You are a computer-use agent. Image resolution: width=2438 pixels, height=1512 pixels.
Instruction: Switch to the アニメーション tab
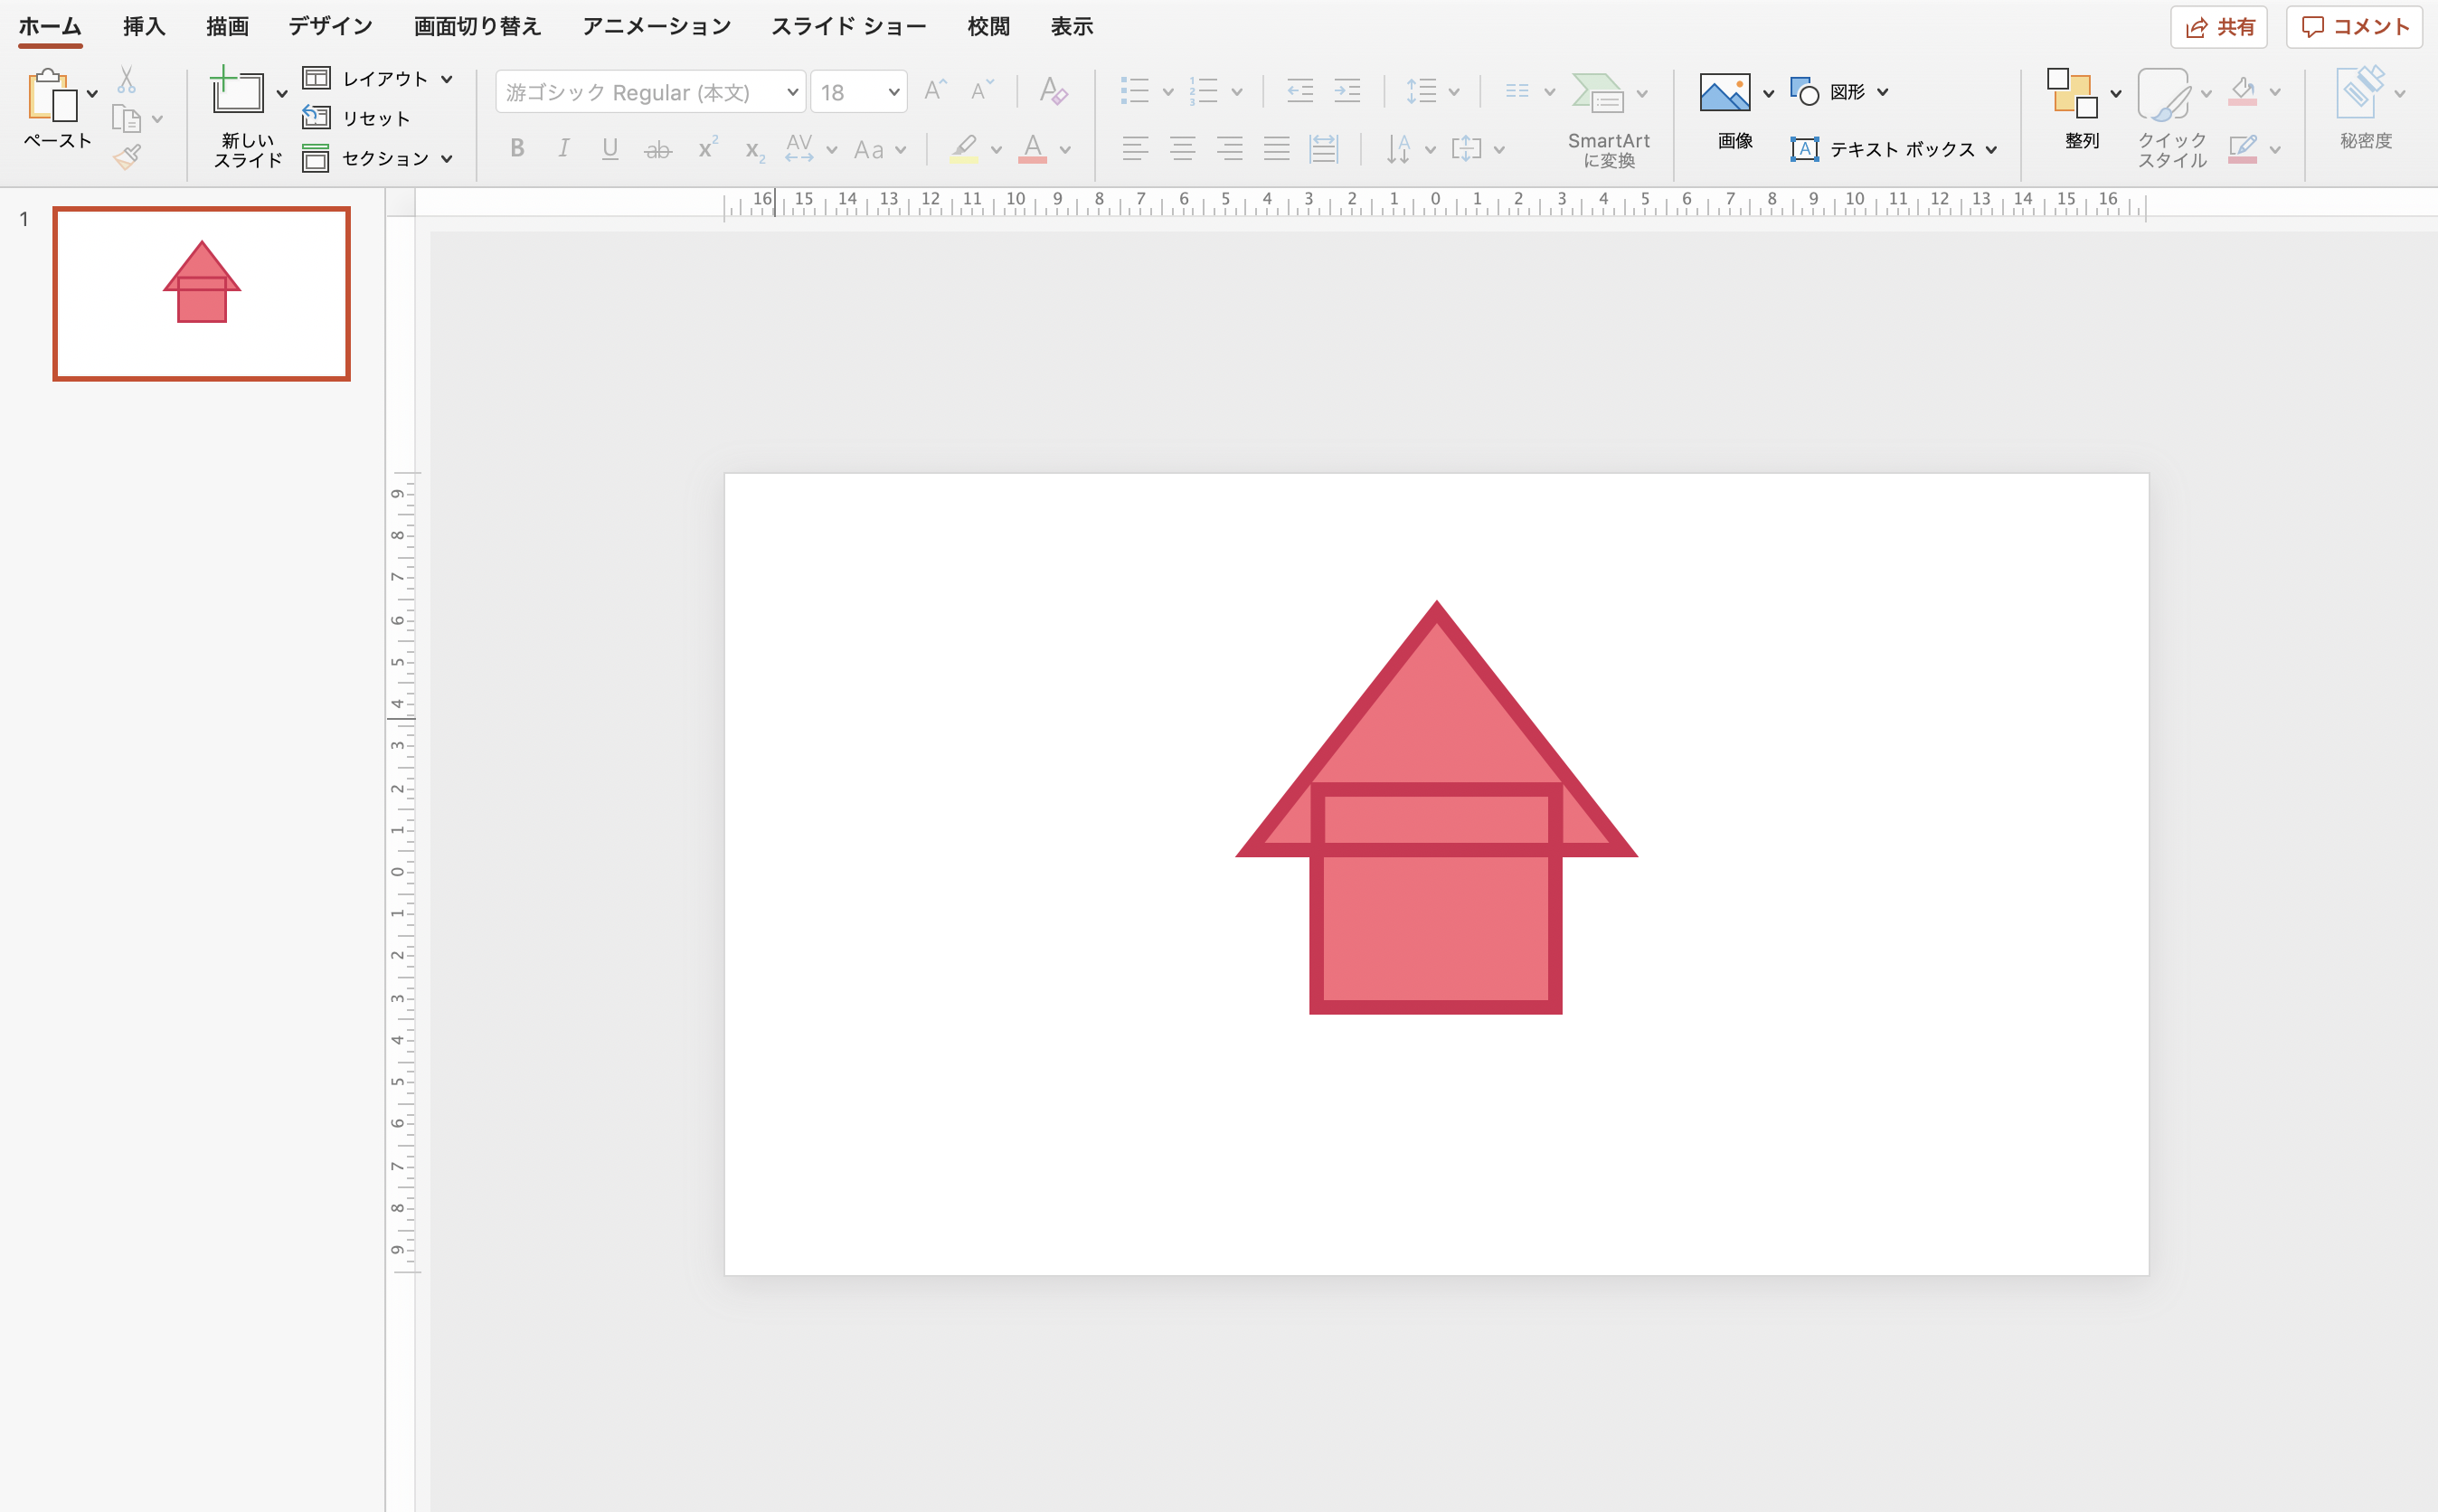coord(656,26)
